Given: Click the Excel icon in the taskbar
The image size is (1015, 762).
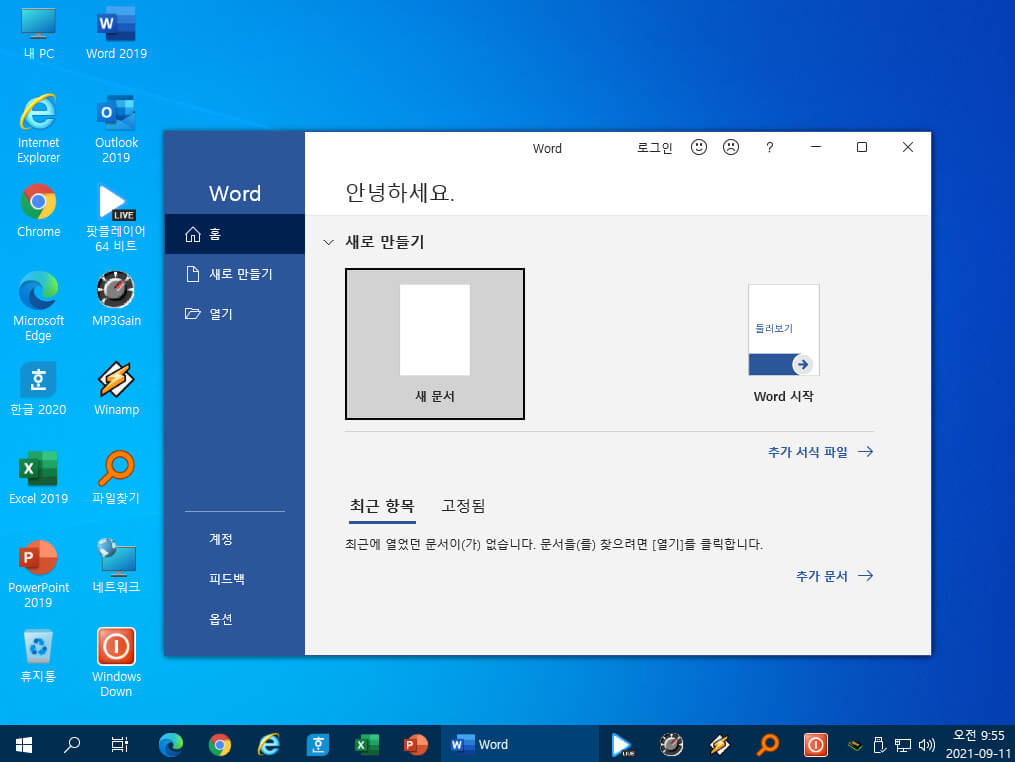Looking at the screenshot, I should [x=367, y=745].
